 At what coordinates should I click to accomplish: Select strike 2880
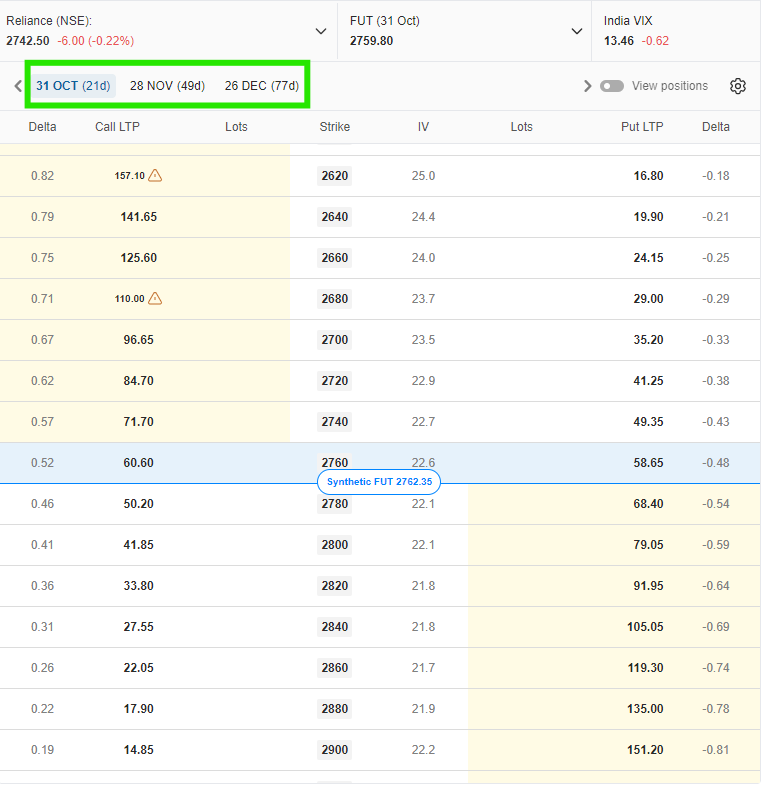pos(335,709)
